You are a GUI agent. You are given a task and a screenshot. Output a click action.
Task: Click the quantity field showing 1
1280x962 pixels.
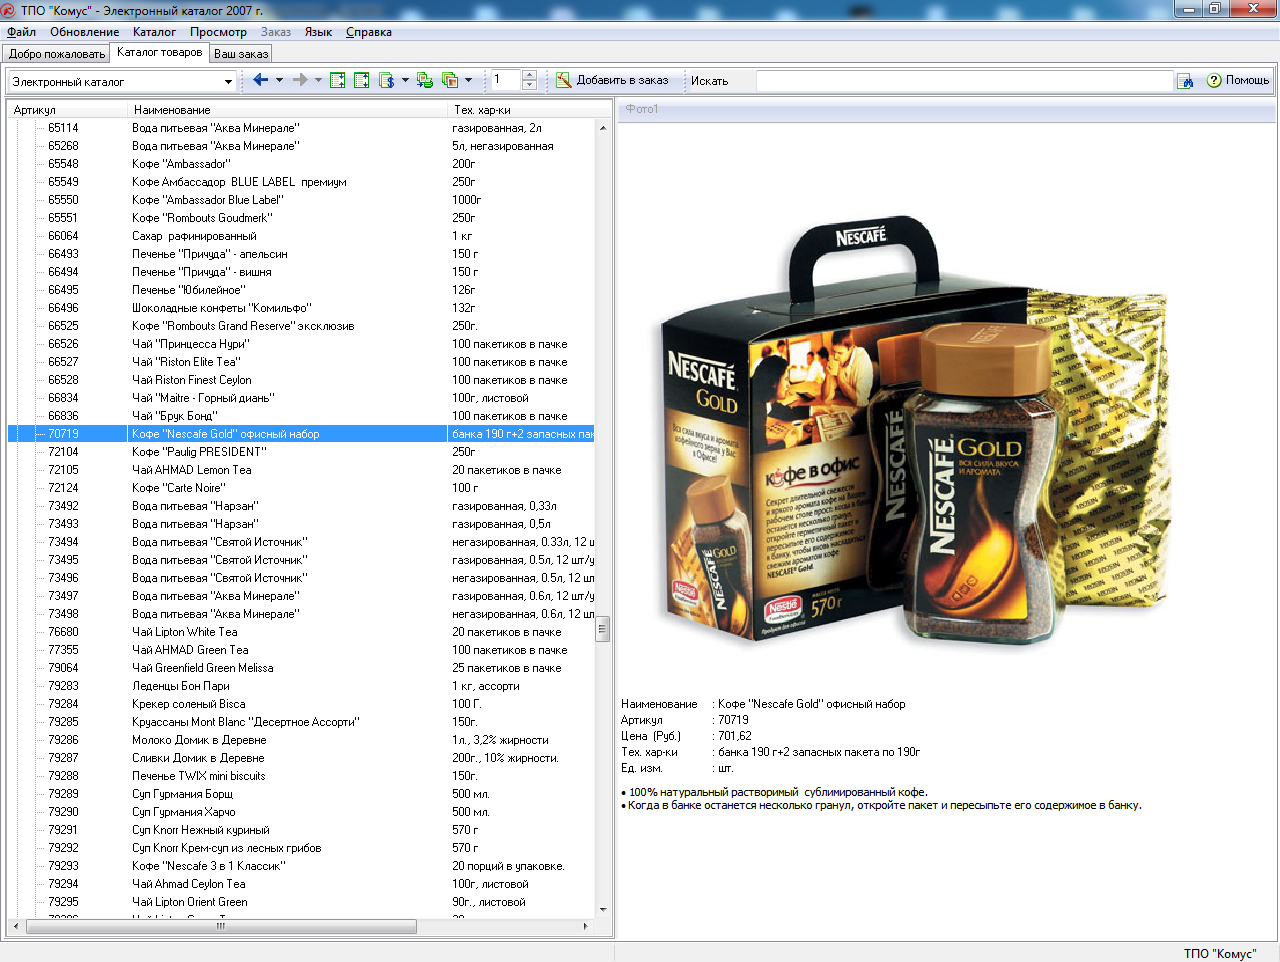(x=506, y=80)
